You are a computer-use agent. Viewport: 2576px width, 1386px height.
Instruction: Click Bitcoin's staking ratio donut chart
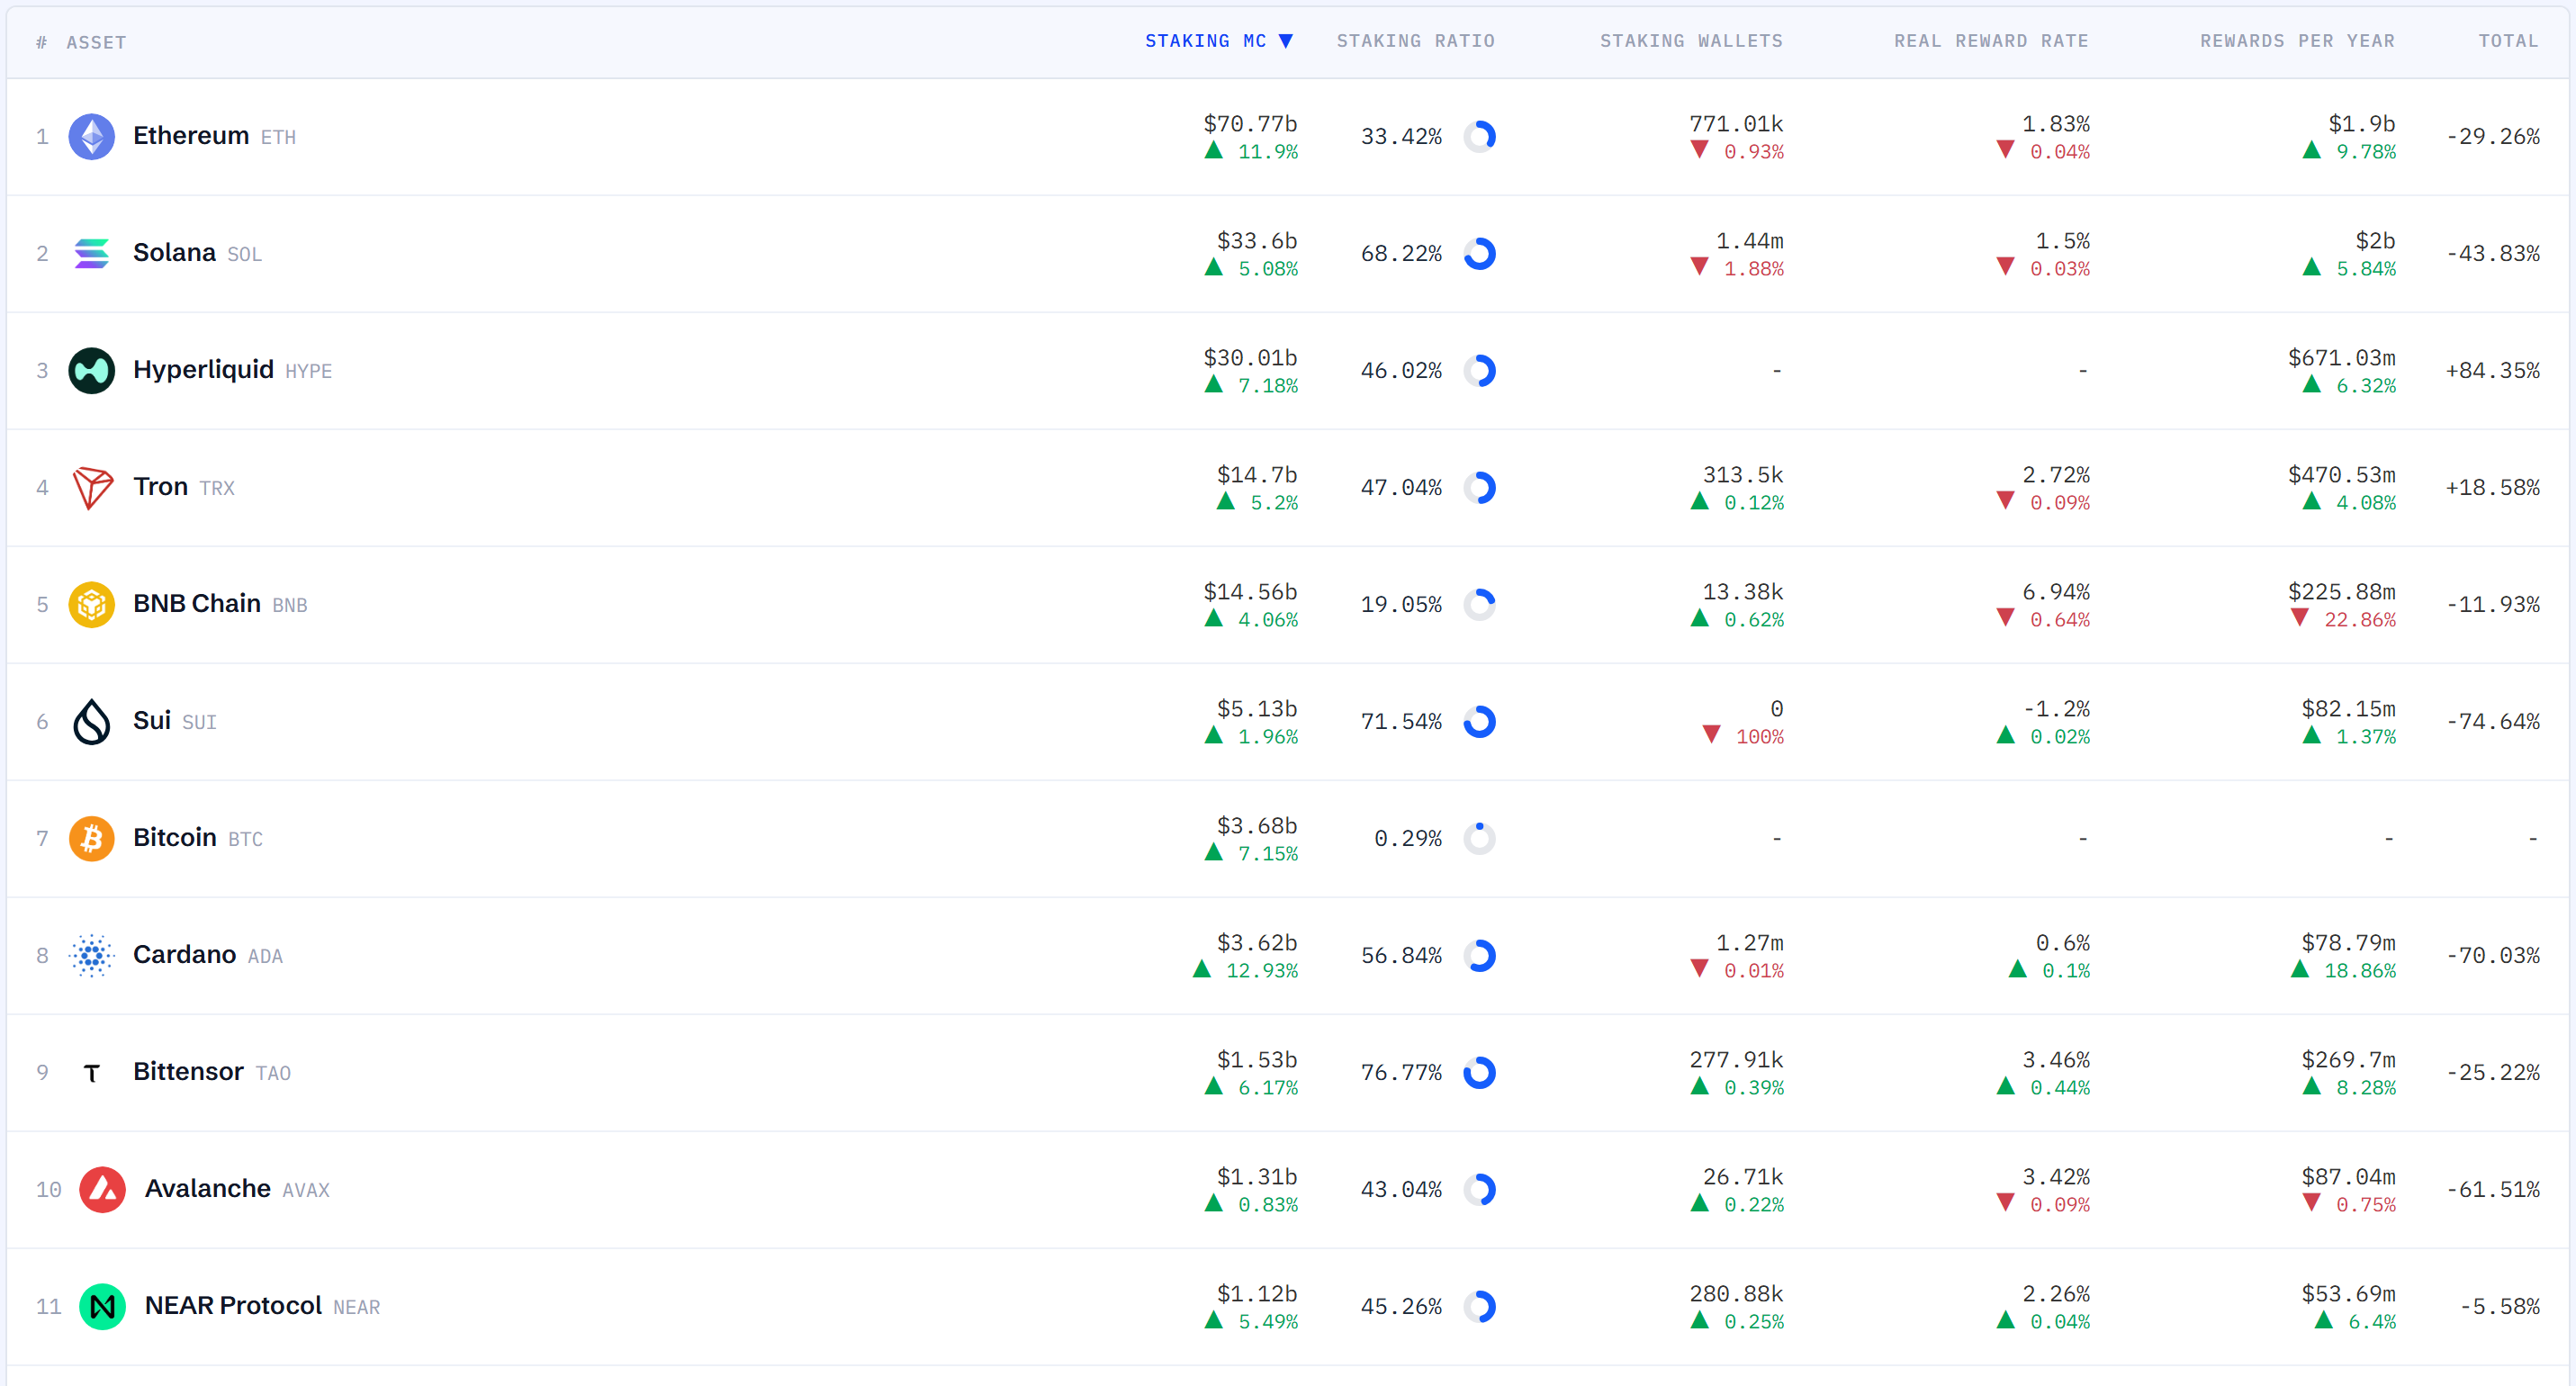pos(1479,838)
